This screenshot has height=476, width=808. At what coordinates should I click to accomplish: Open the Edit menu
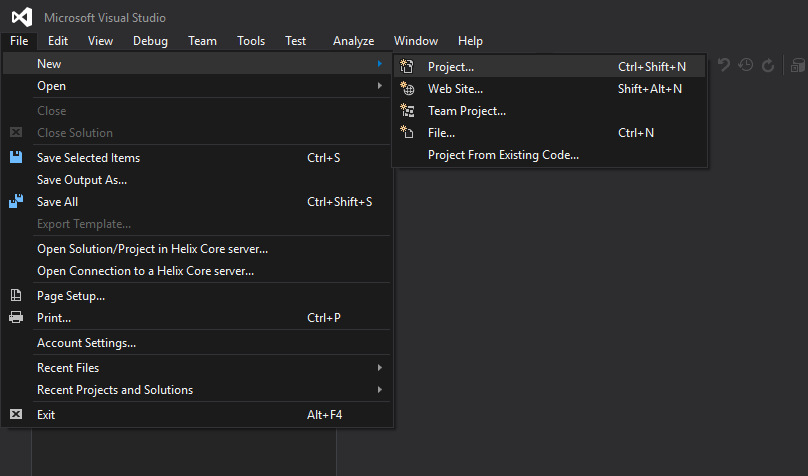click(x=58, y=41)
